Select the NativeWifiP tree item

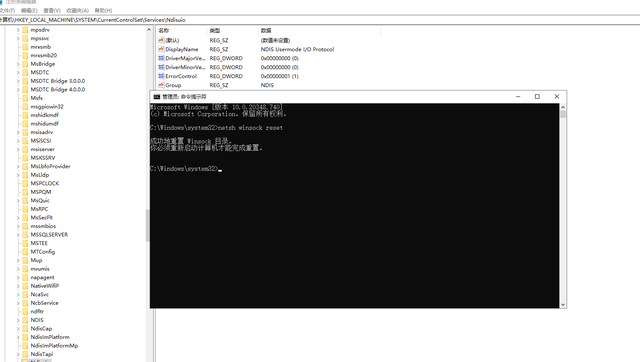point(44,286)
